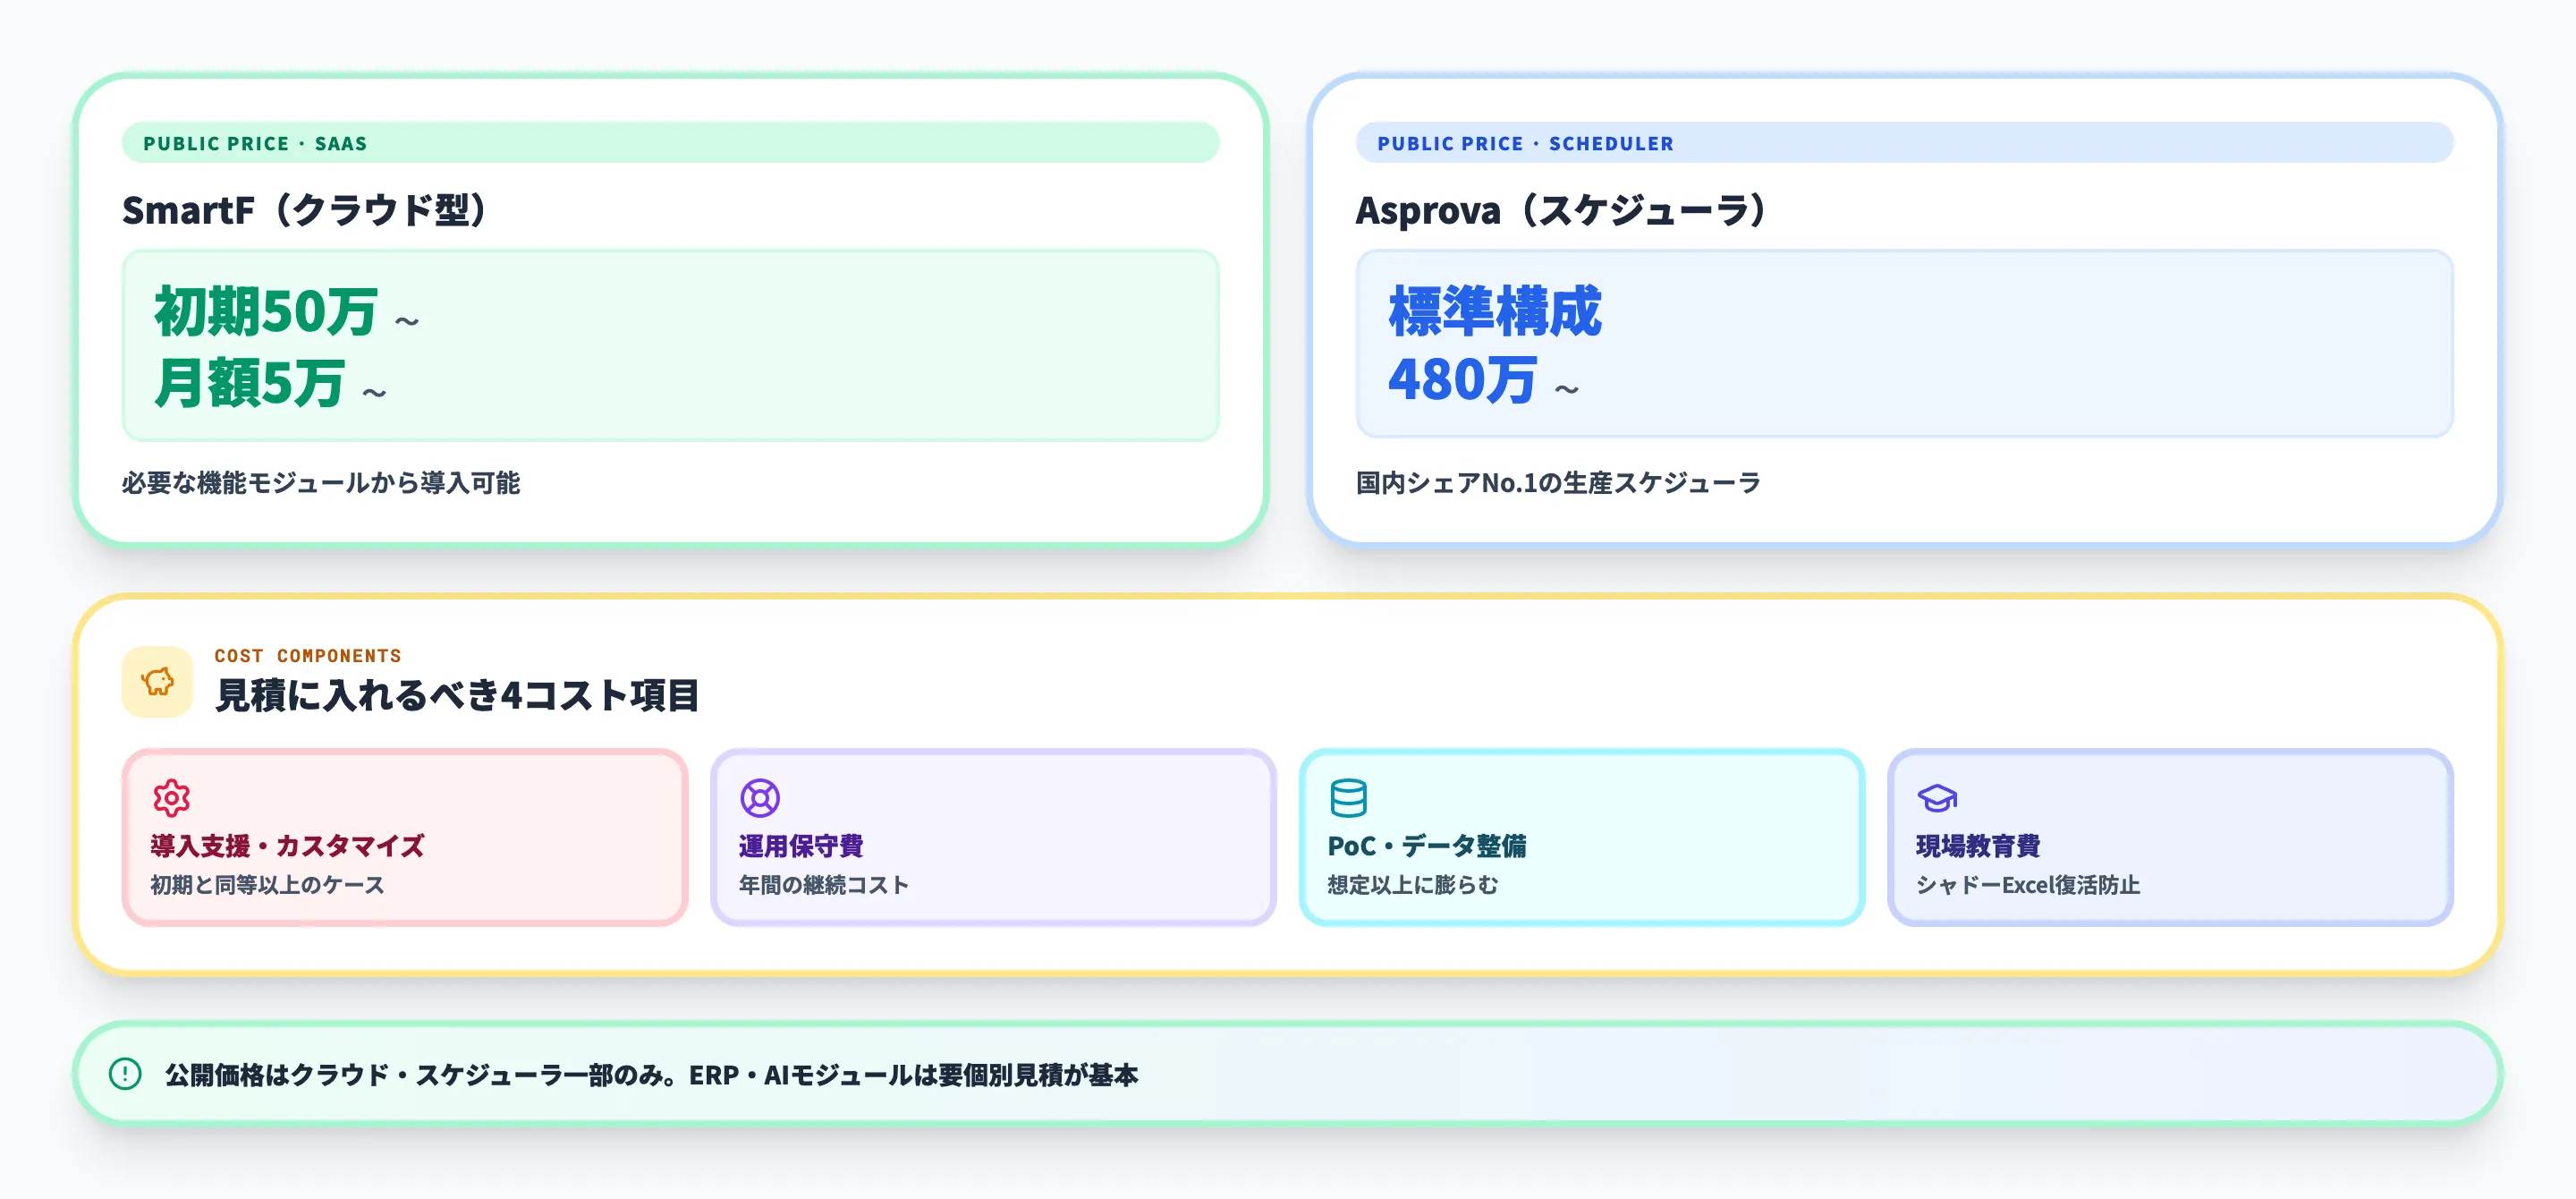Click the SmartF(クラウド型) heading
The height and width of the screenshot is (1199, 2576).
(x=305, y=210)
